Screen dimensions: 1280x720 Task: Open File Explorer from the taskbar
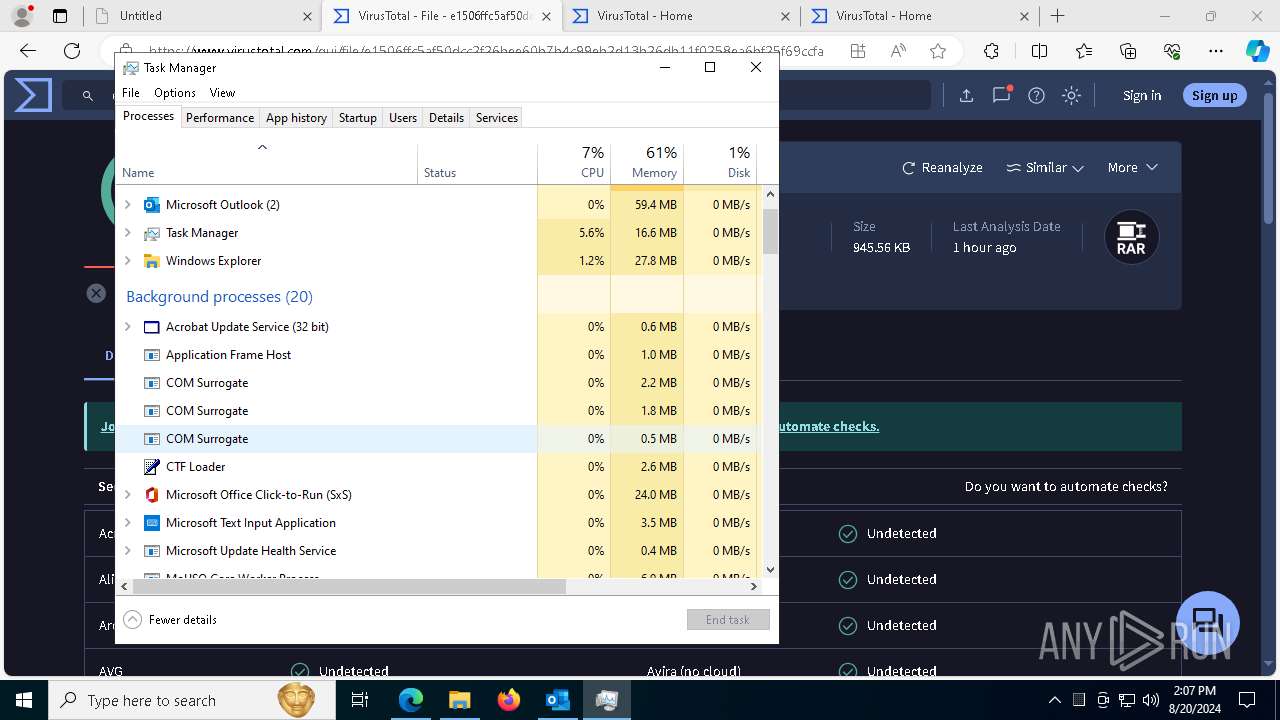(459, 700)
